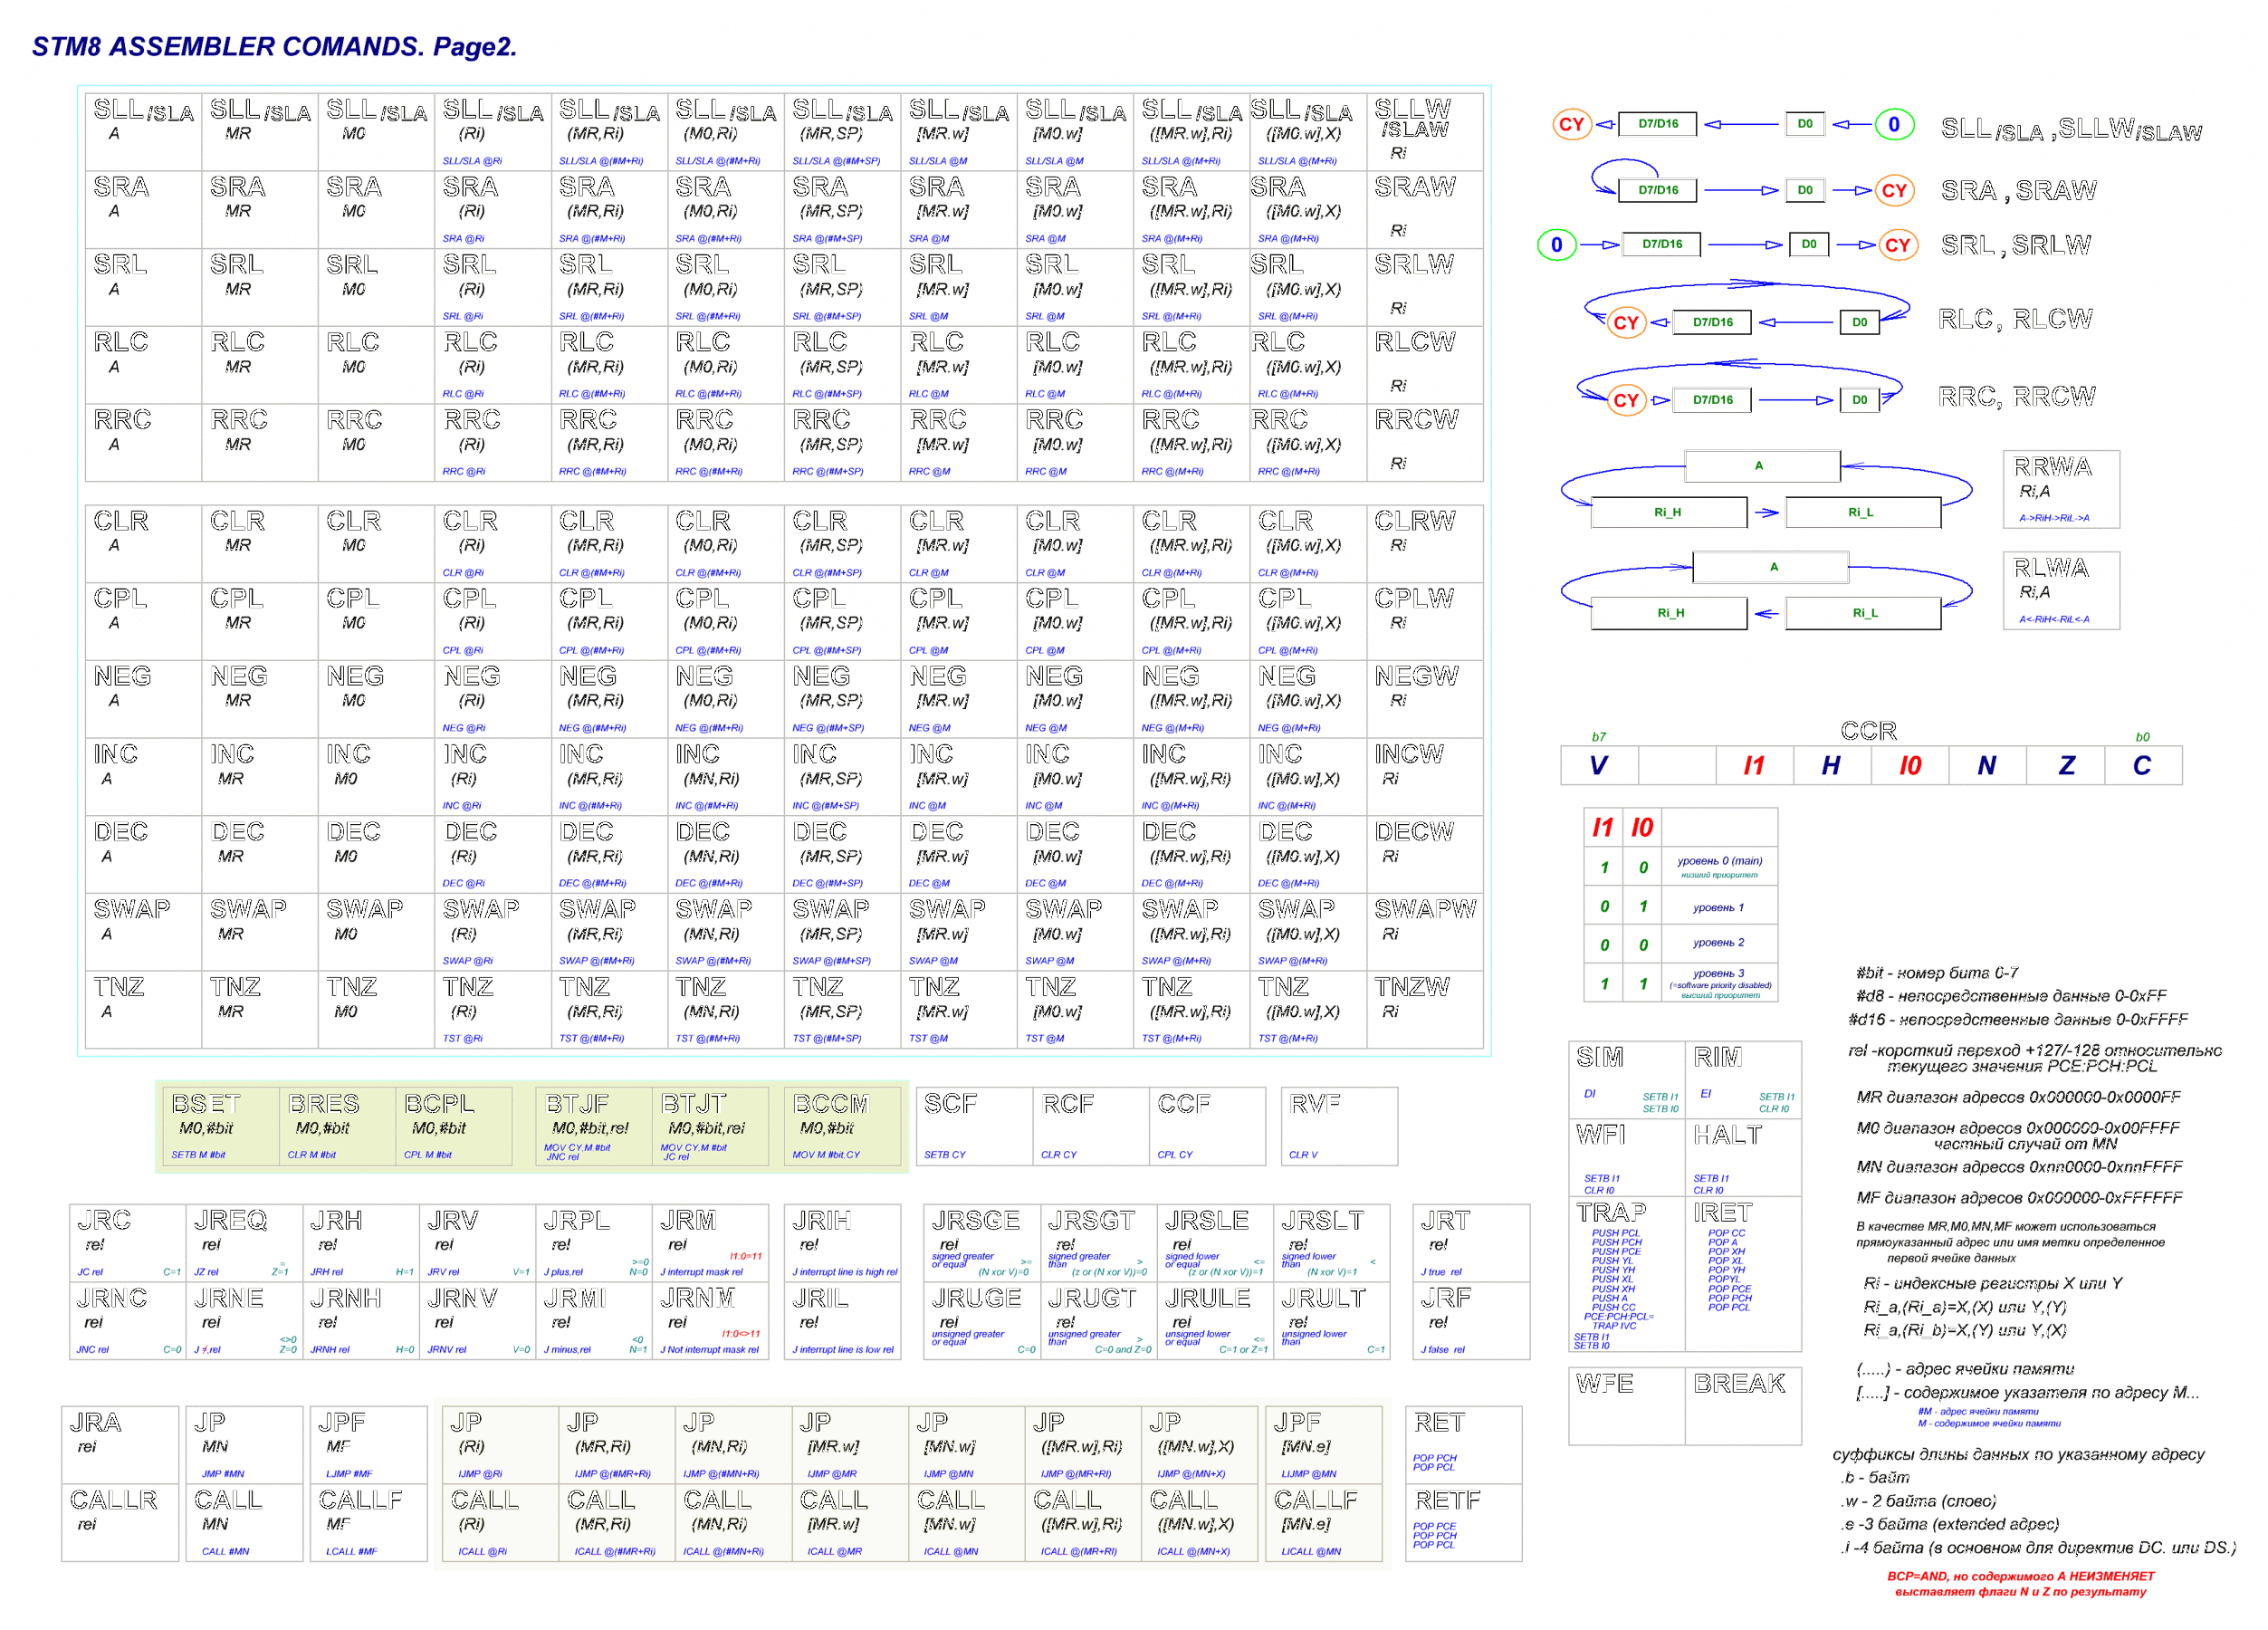Click the I1 bit in the CCR register
The width and height of the screenshot is (2268, 1630).
(x=1754, y=766)
